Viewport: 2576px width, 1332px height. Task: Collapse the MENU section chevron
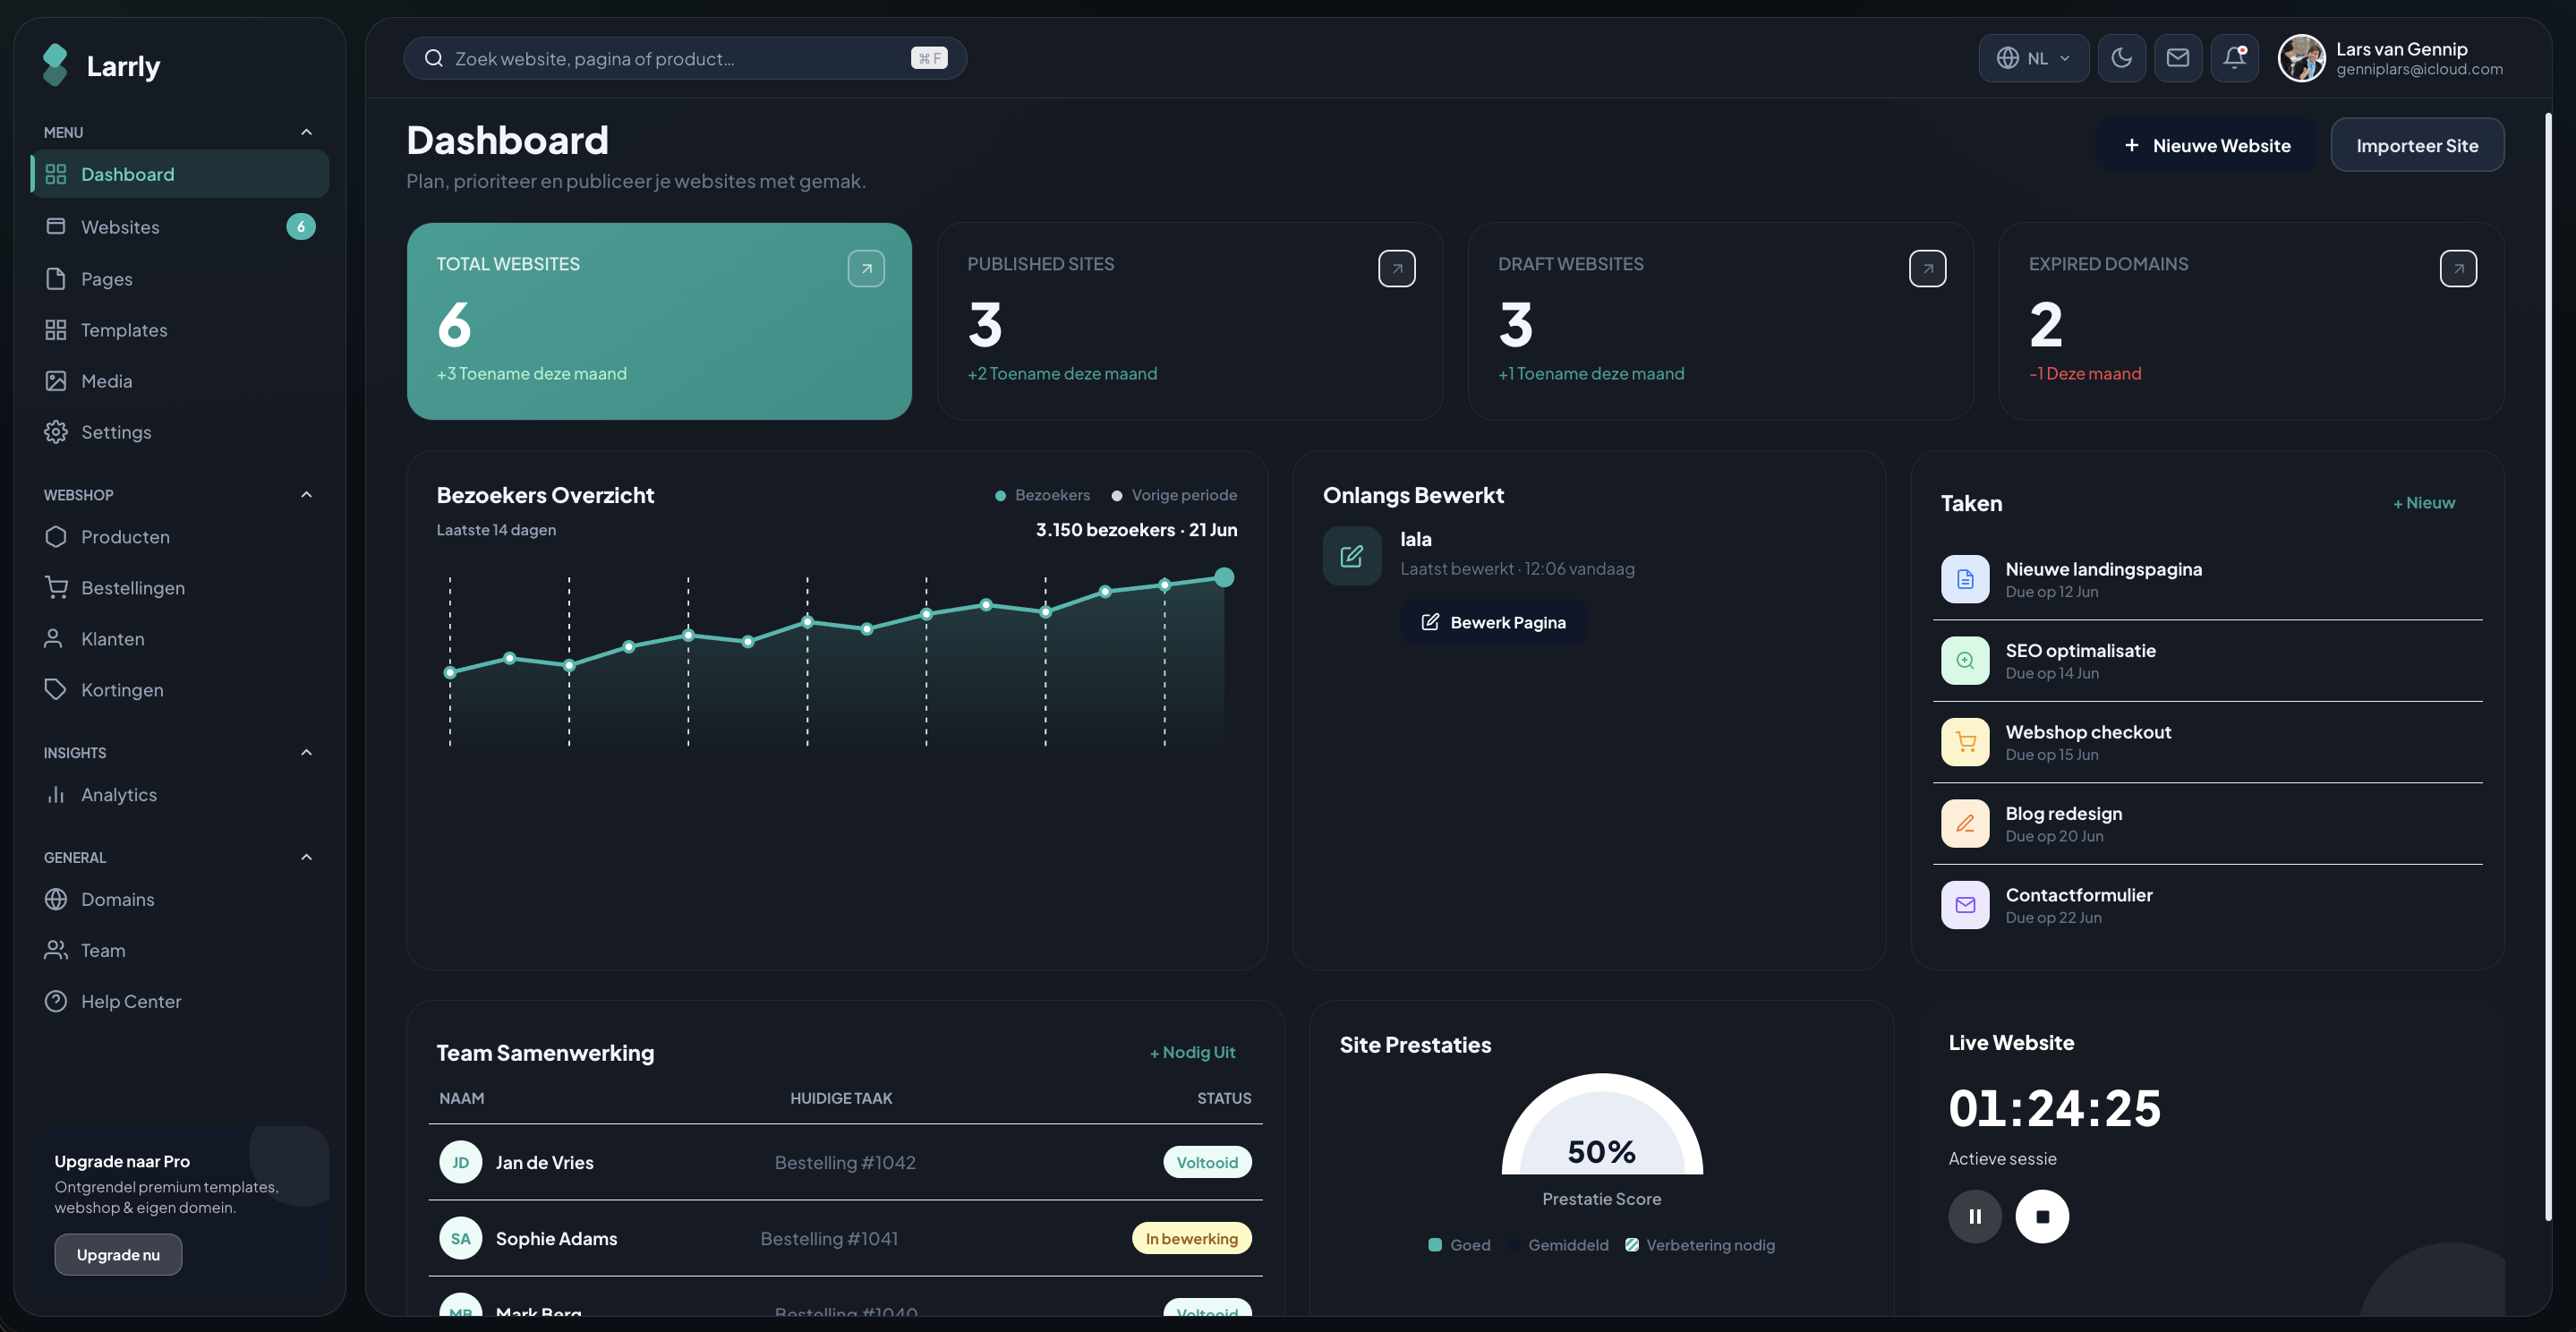click(306, 132)
